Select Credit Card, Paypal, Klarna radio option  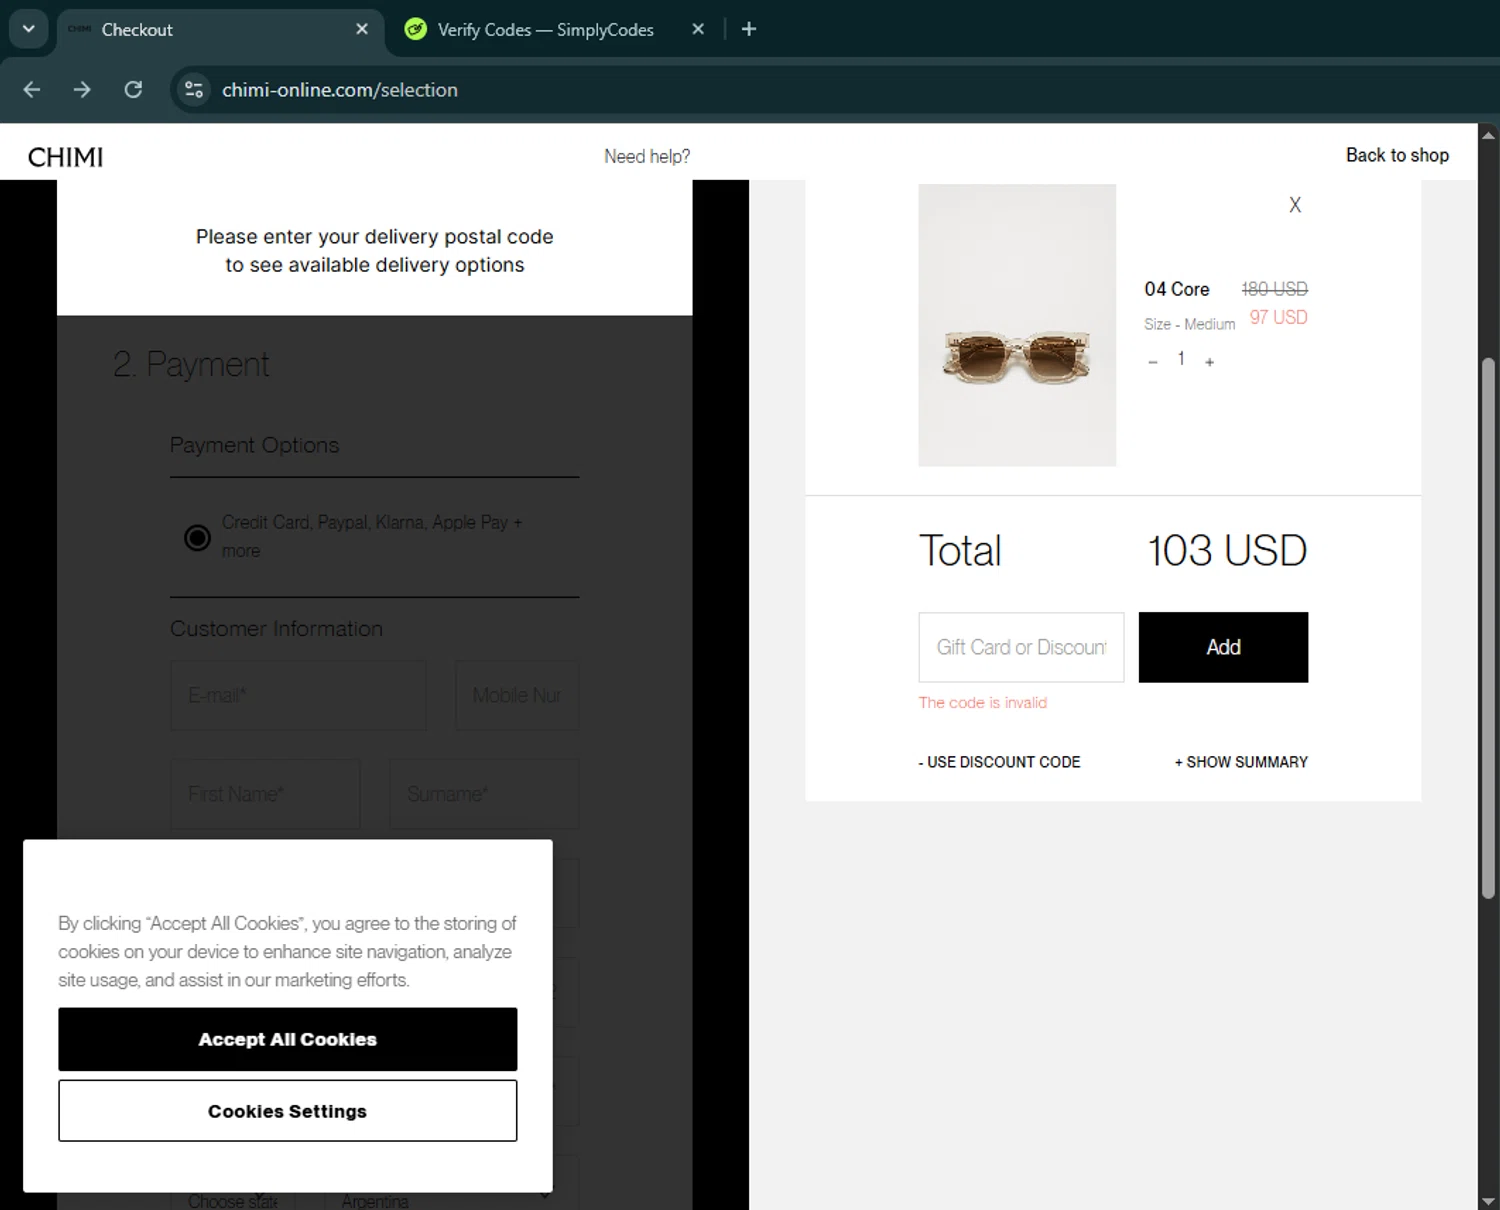point(197,538)
